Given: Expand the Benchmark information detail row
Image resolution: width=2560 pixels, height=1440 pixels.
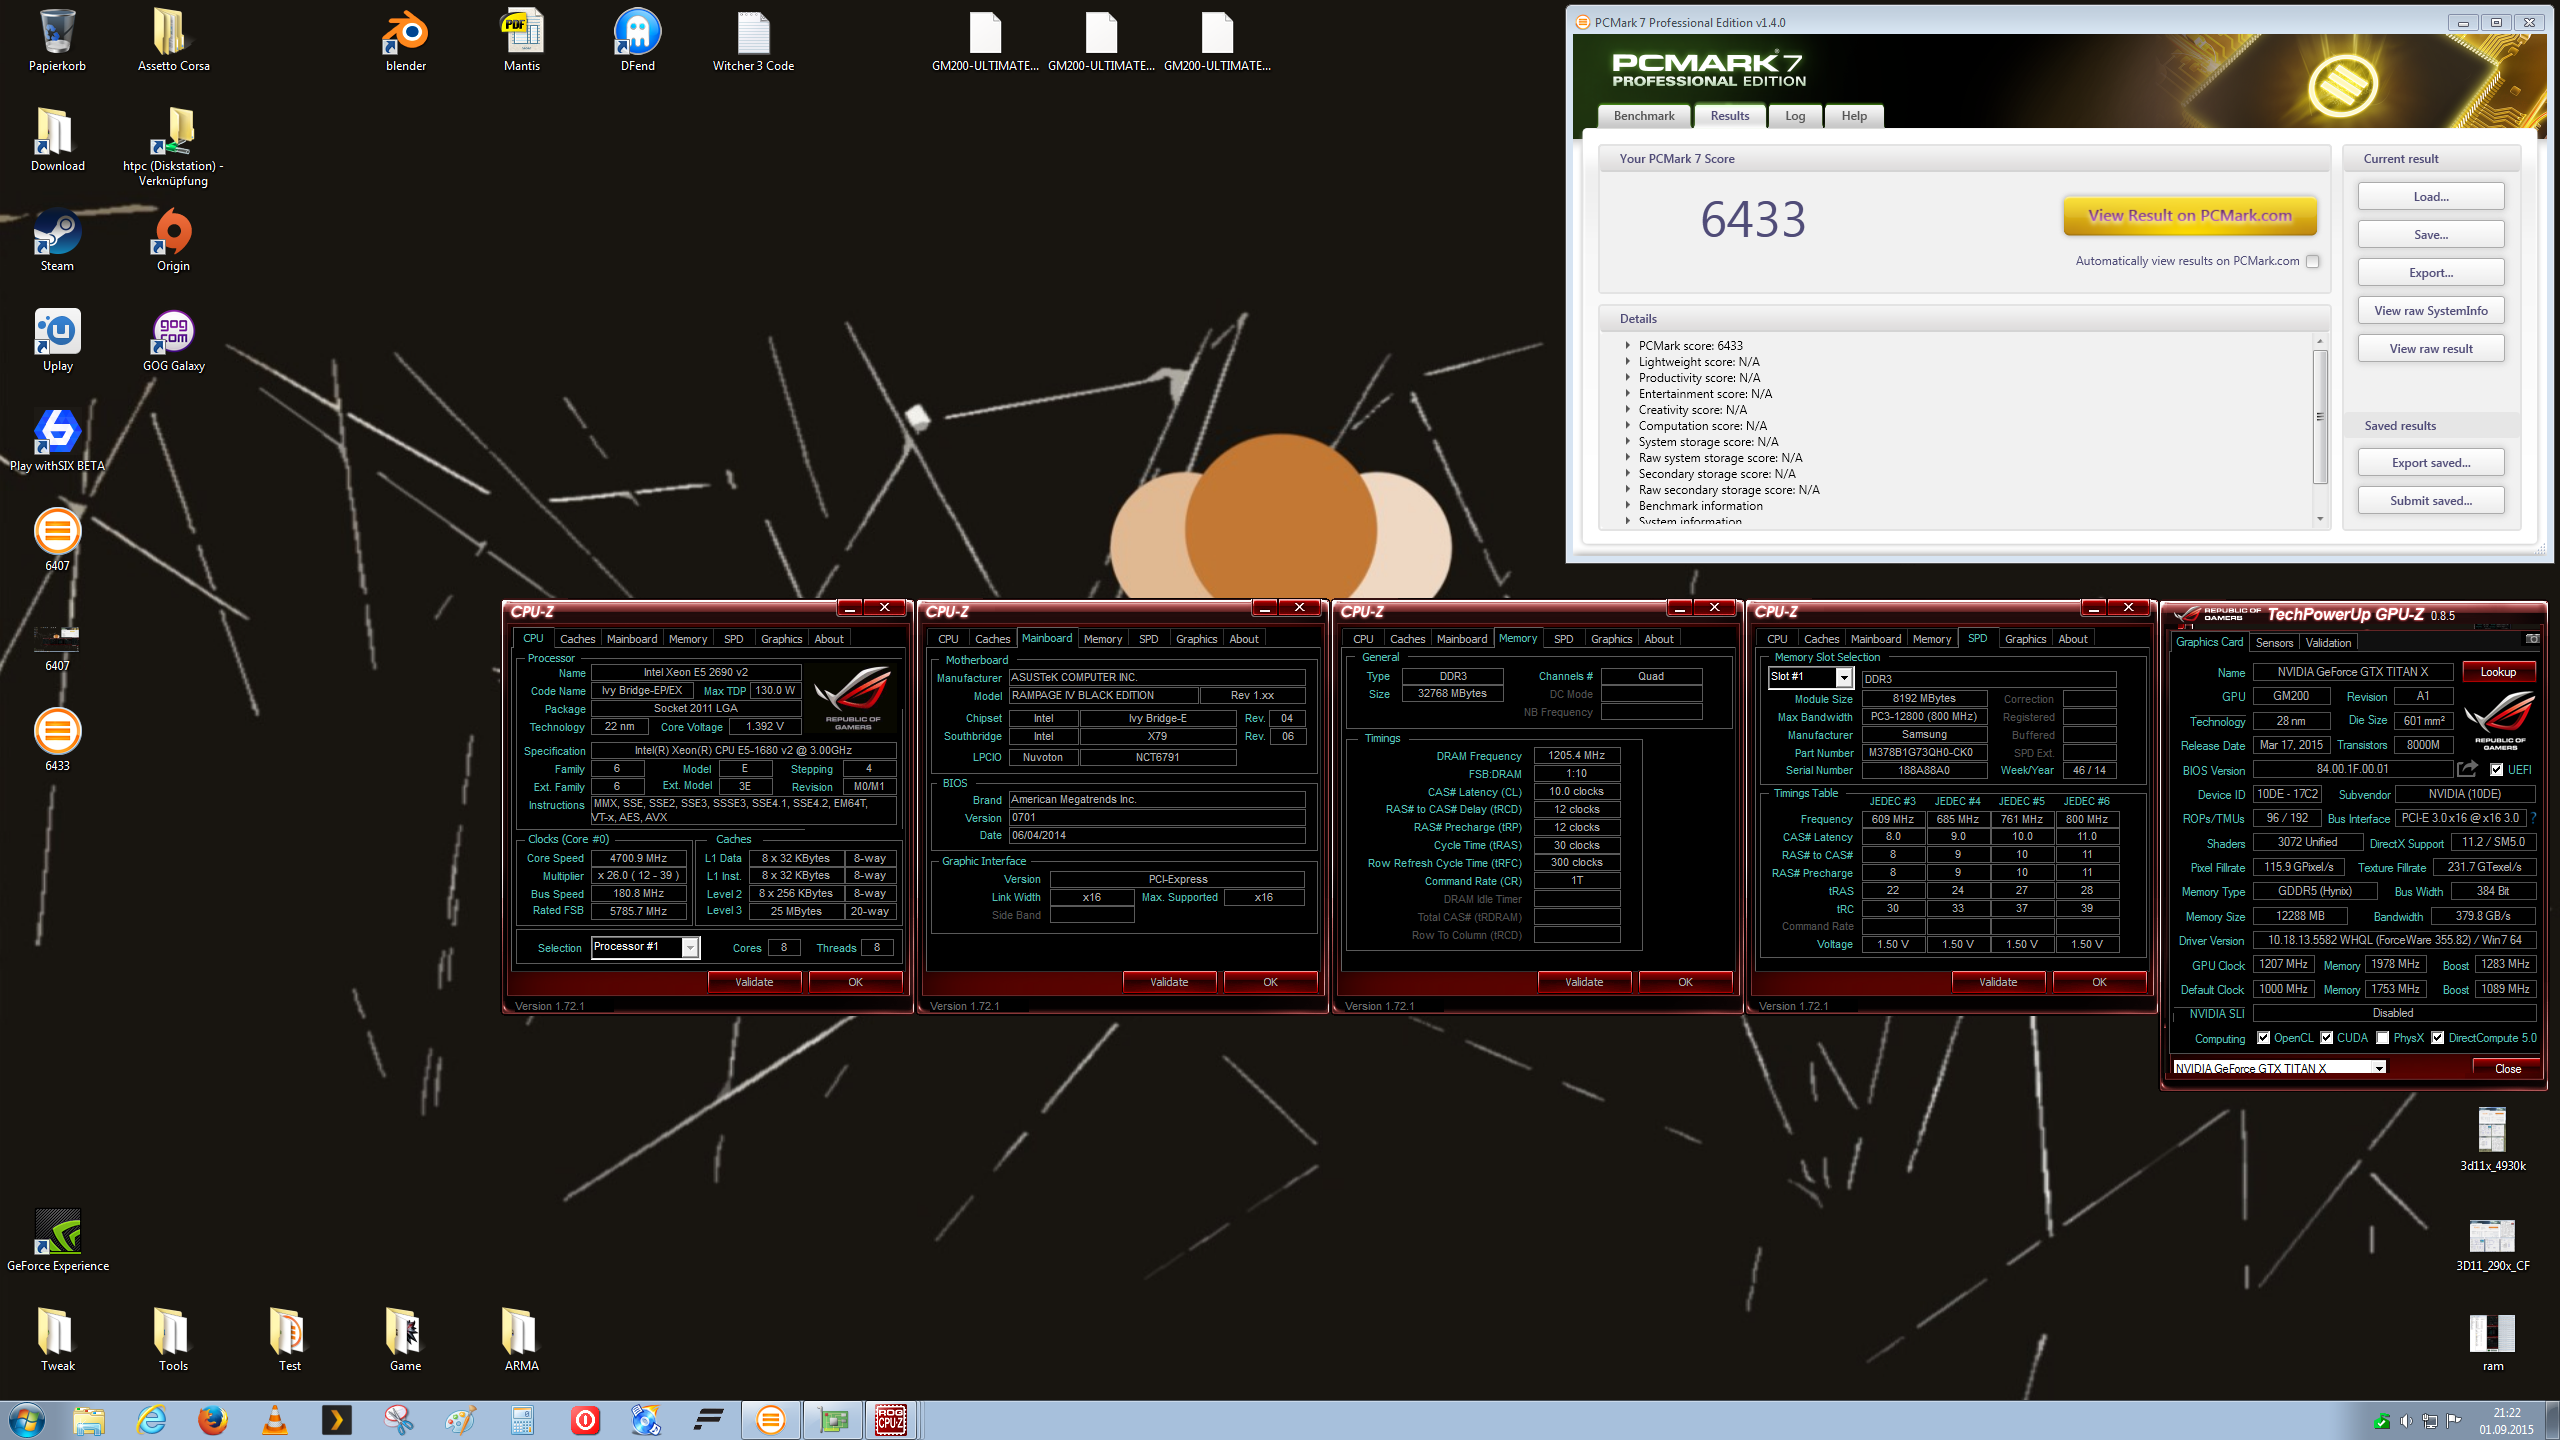Looking at the screenshot, I should pos(1628,506).
